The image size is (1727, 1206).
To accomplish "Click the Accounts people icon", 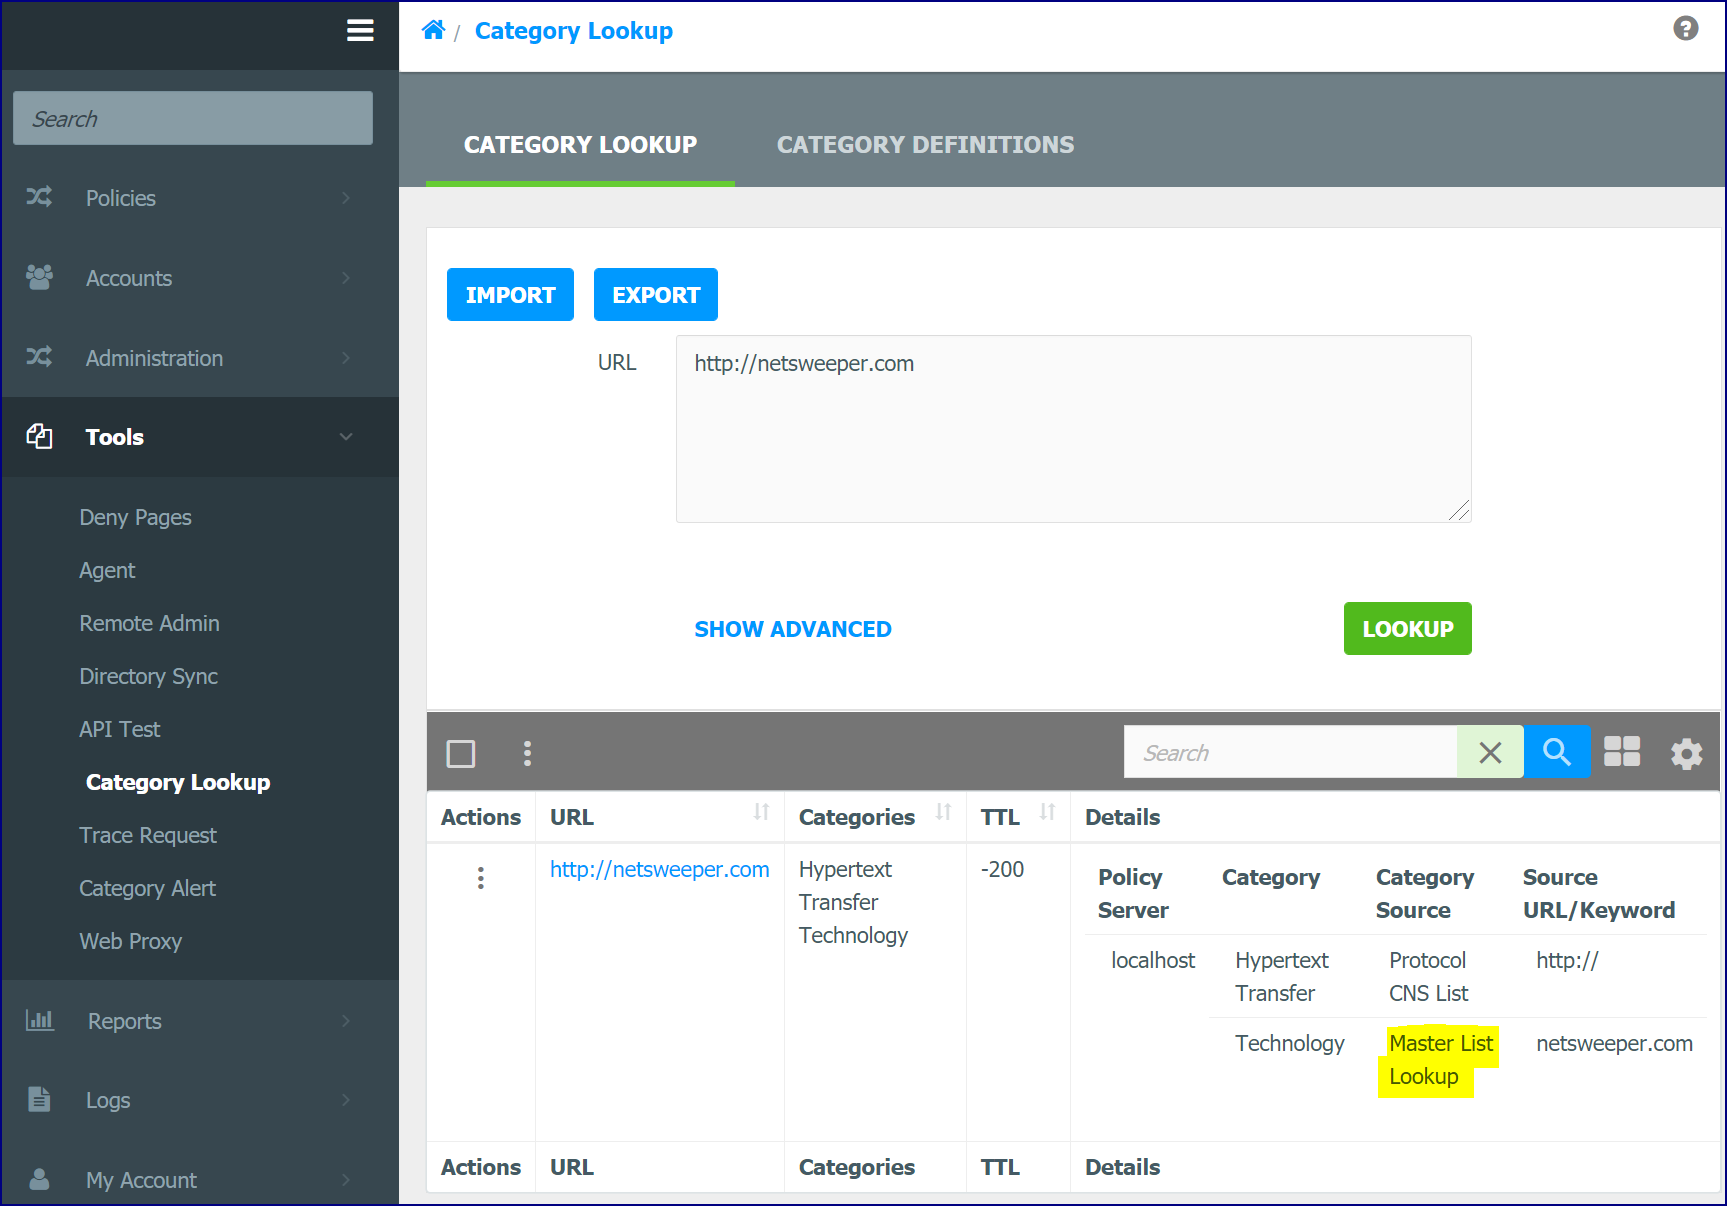I will point(39,277).
